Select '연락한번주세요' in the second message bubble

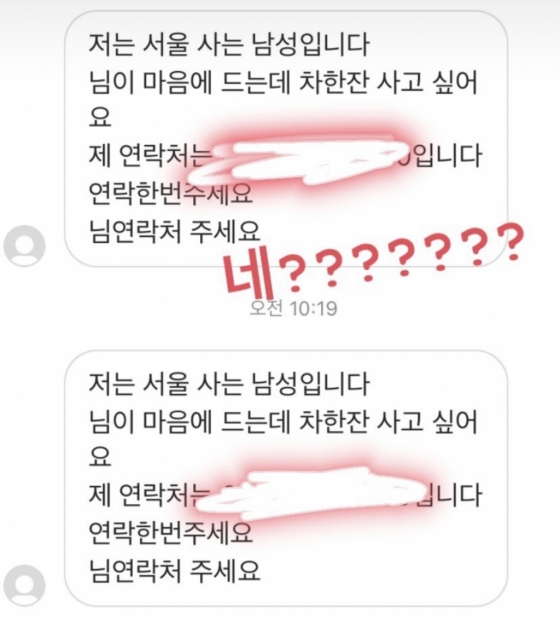pos(171,532)
